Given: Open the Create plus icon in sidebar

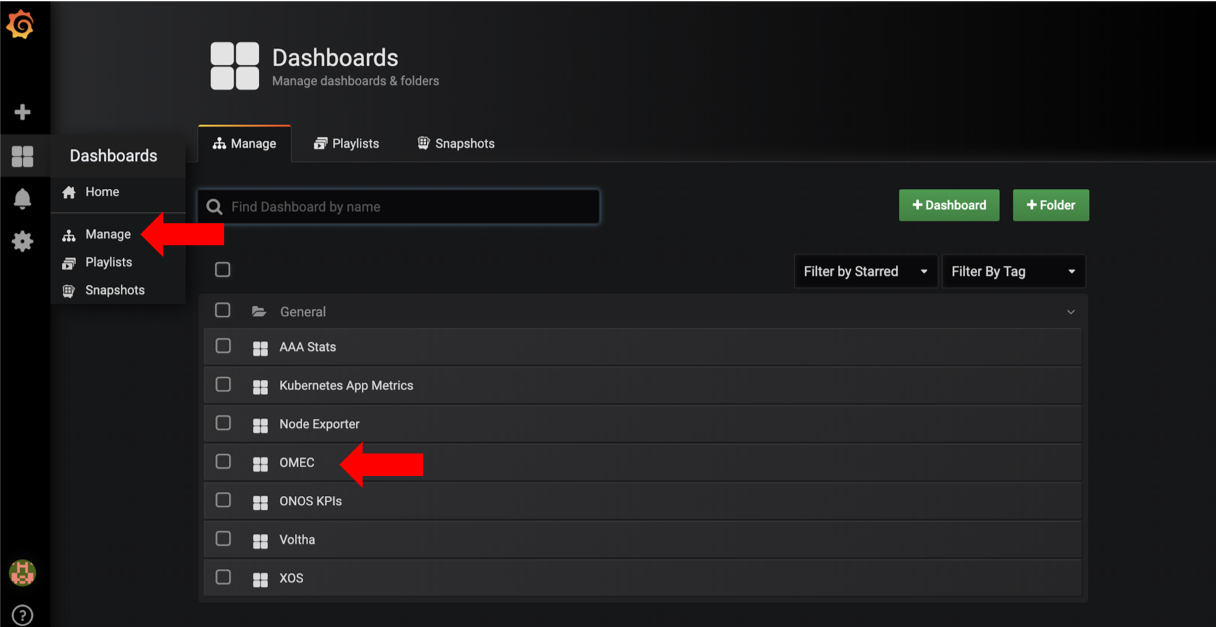Looking at the screenshot, I should [x=22, y=112].
